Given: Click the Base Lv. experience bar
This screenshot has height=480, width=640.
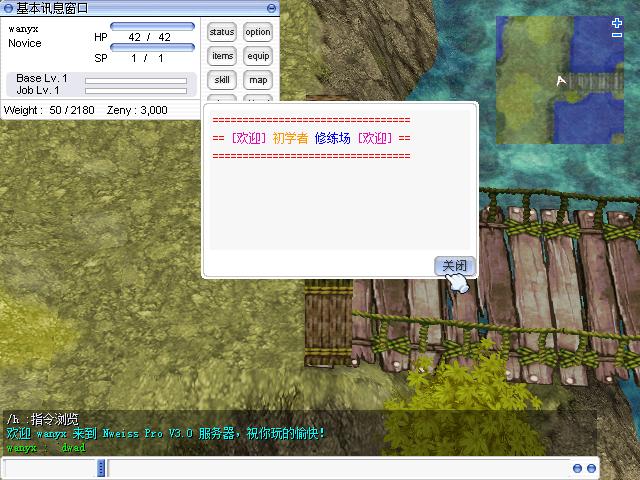Looking at the screenshot, I should click(x=135, y=80).
